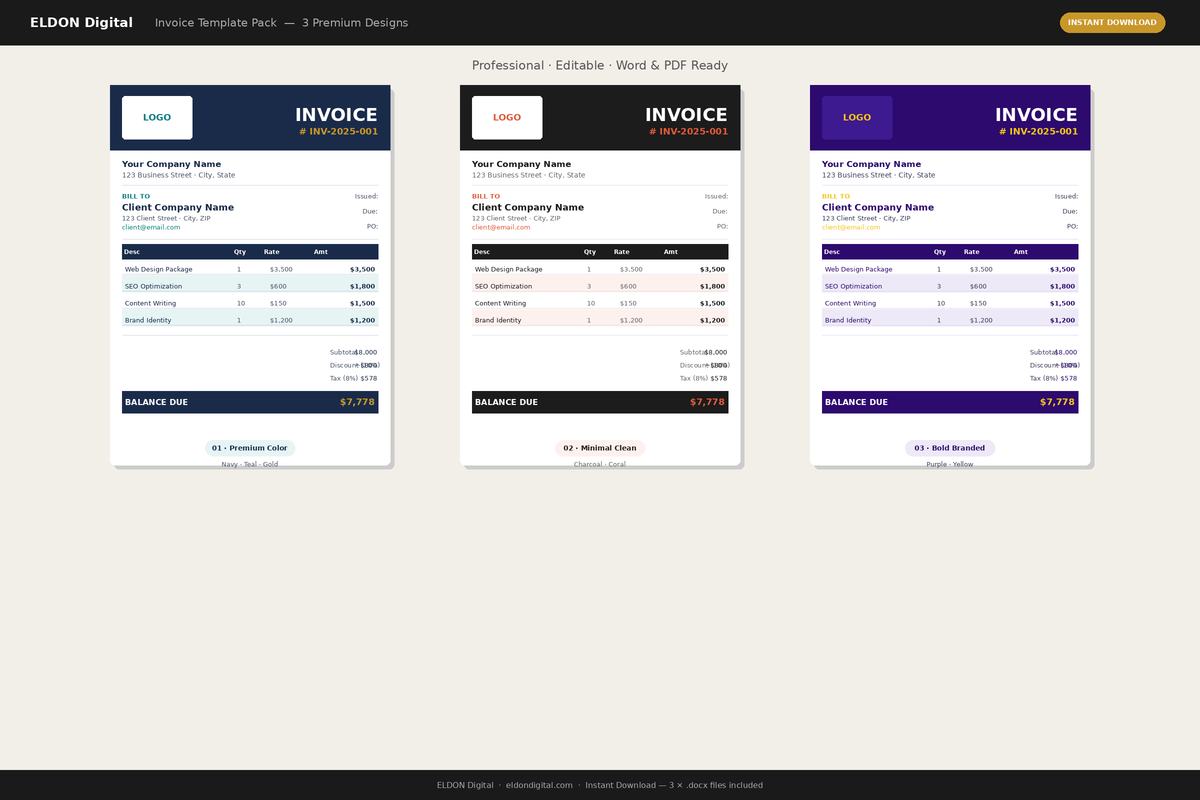Click 'Brand Identity' in purple invoice

click(x=848, y=320)
